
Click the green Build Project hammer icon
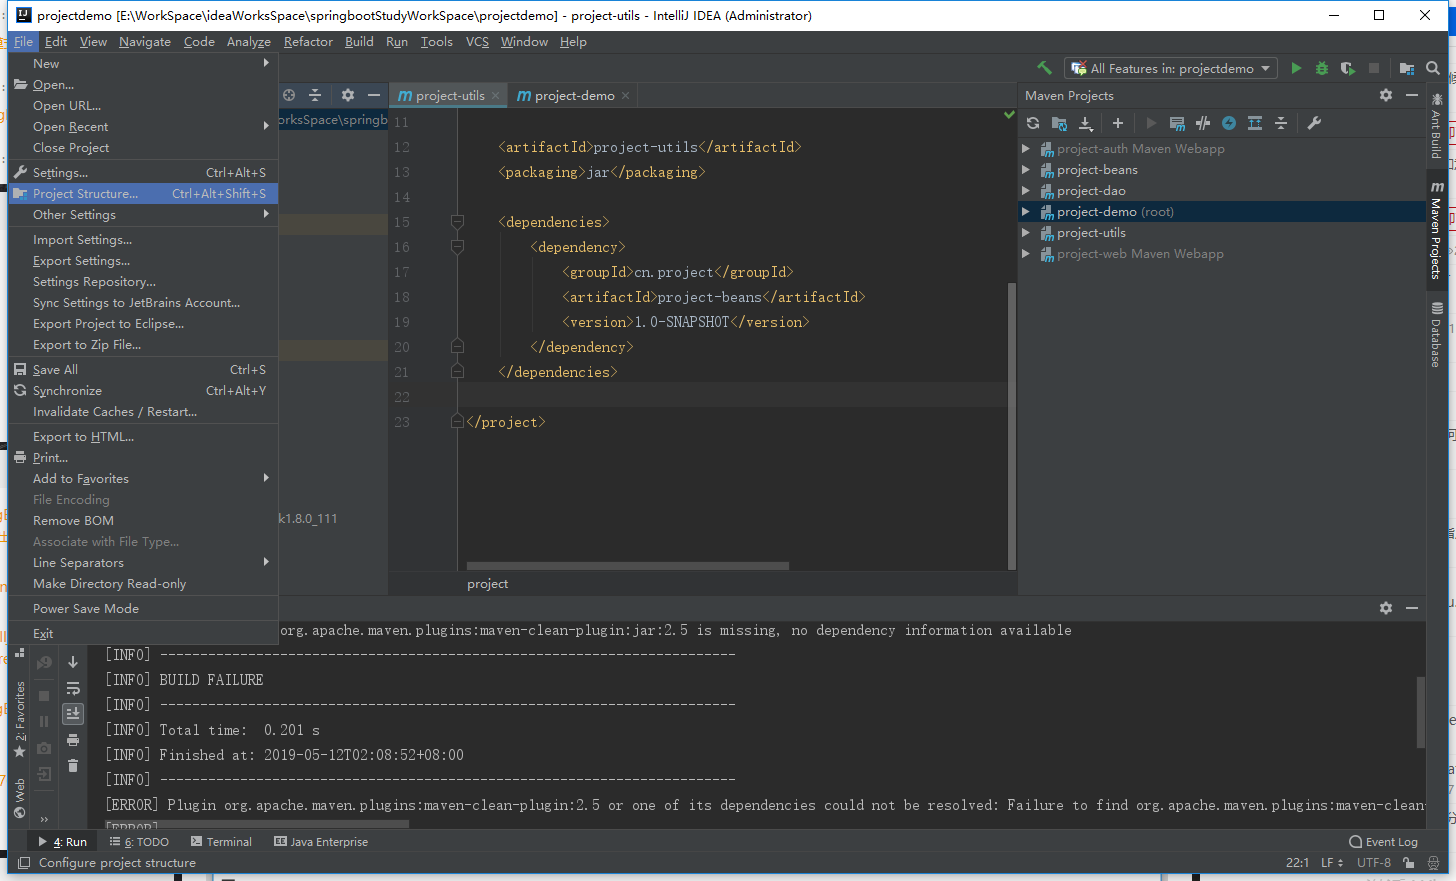pyautogui.click(x=1044, y=68)
